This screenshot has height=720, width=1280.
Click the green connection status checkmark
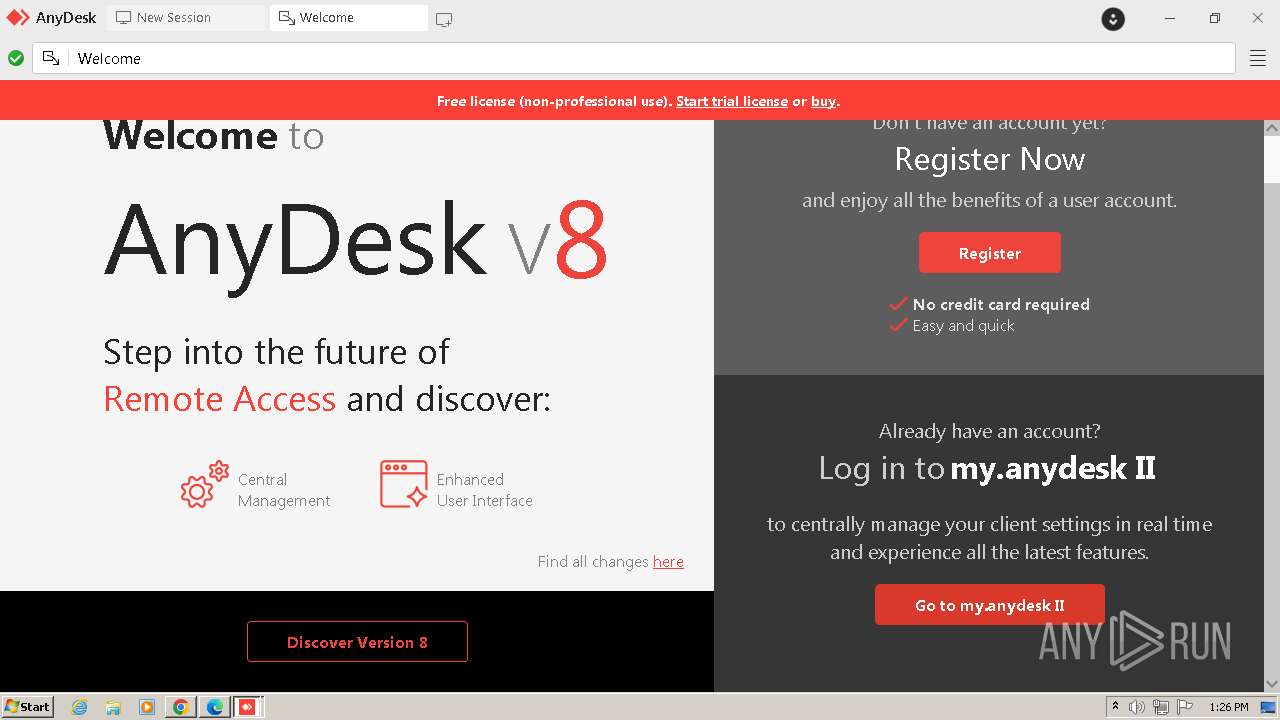(16, 58)
